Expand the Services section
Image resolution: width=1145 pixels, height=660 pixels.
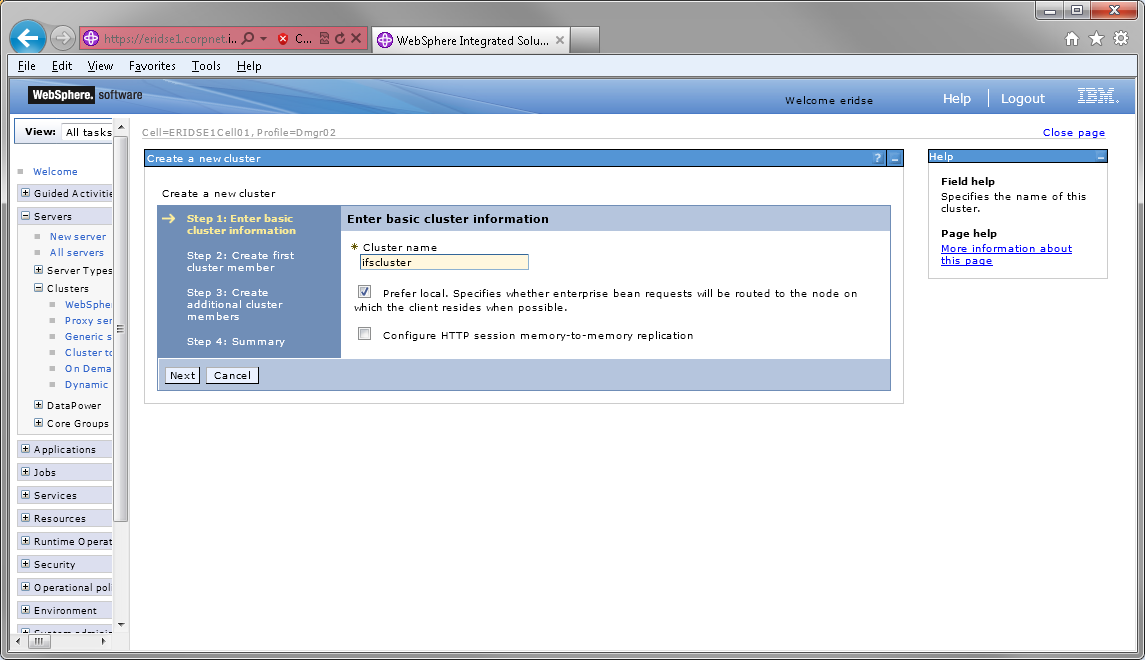(x=26, y=495)
